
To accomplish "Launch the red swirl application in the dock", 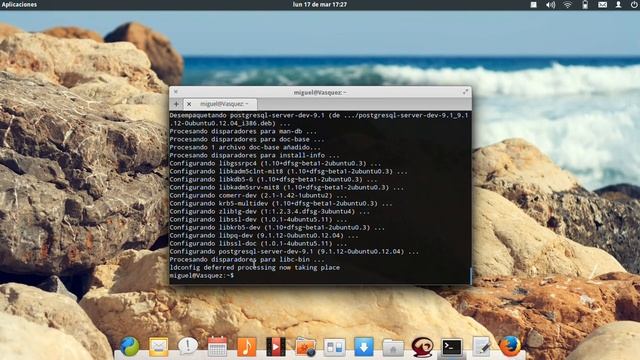I will [x=422, y=347].
